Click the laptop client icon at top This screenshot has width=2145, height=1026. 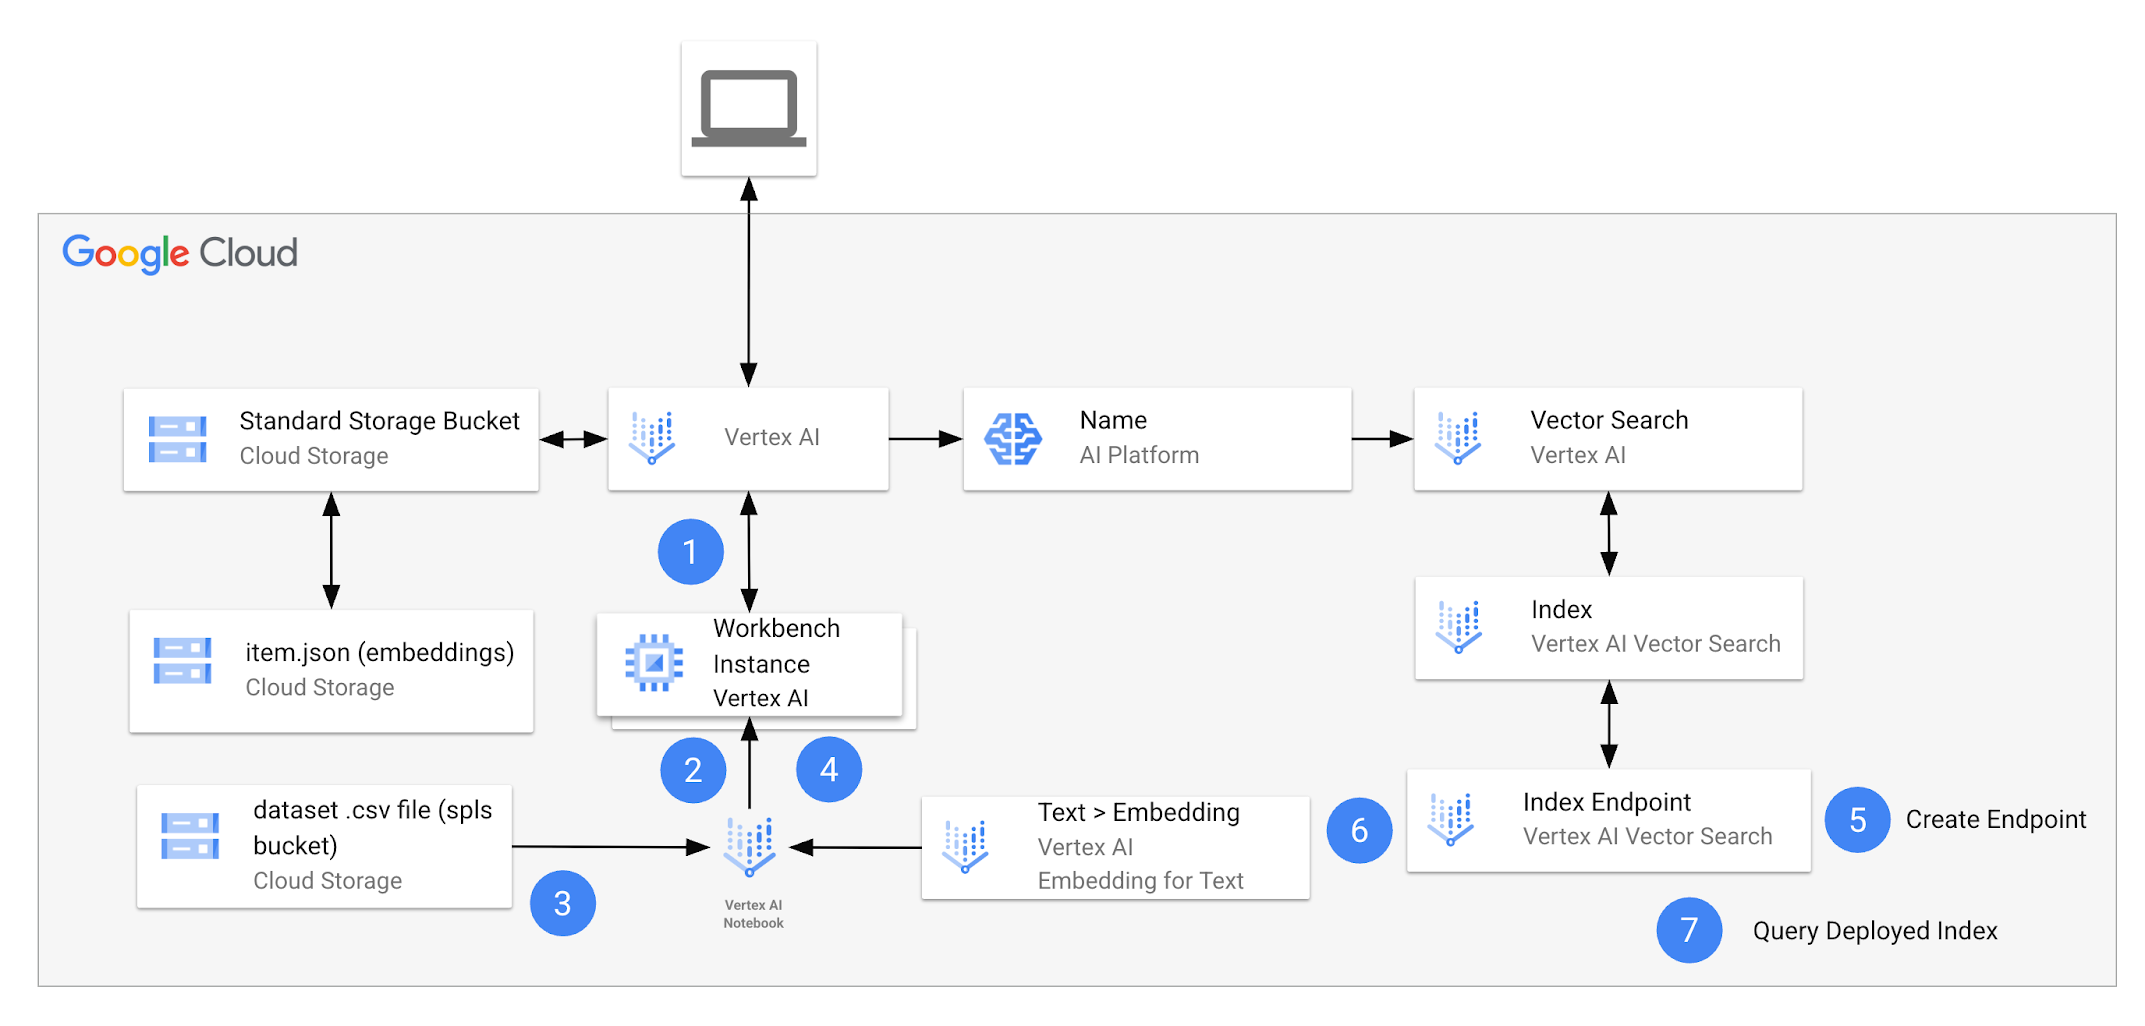coord(749,108)
